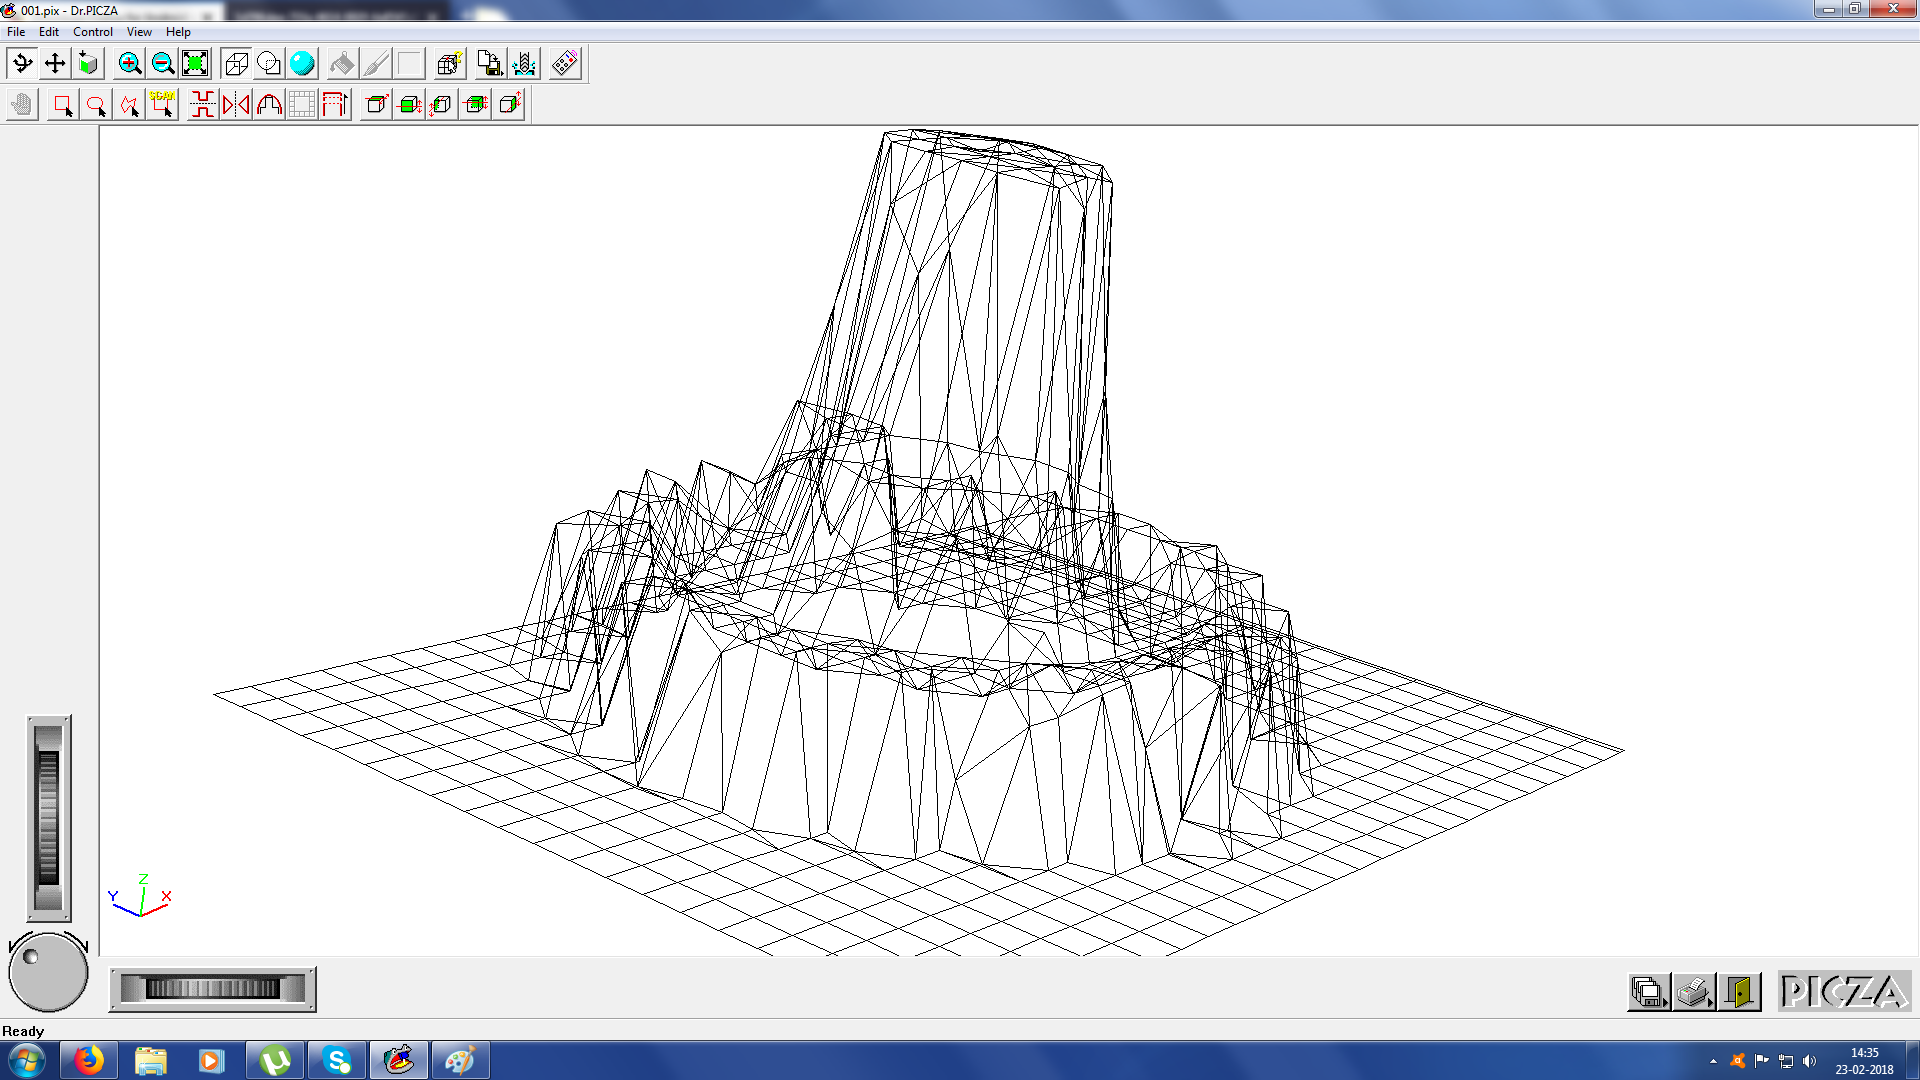The height and width of the screenshot is (1080, 1920).
Task: Click the fit-to-screen green square icon
Action: tap(195, 64)
